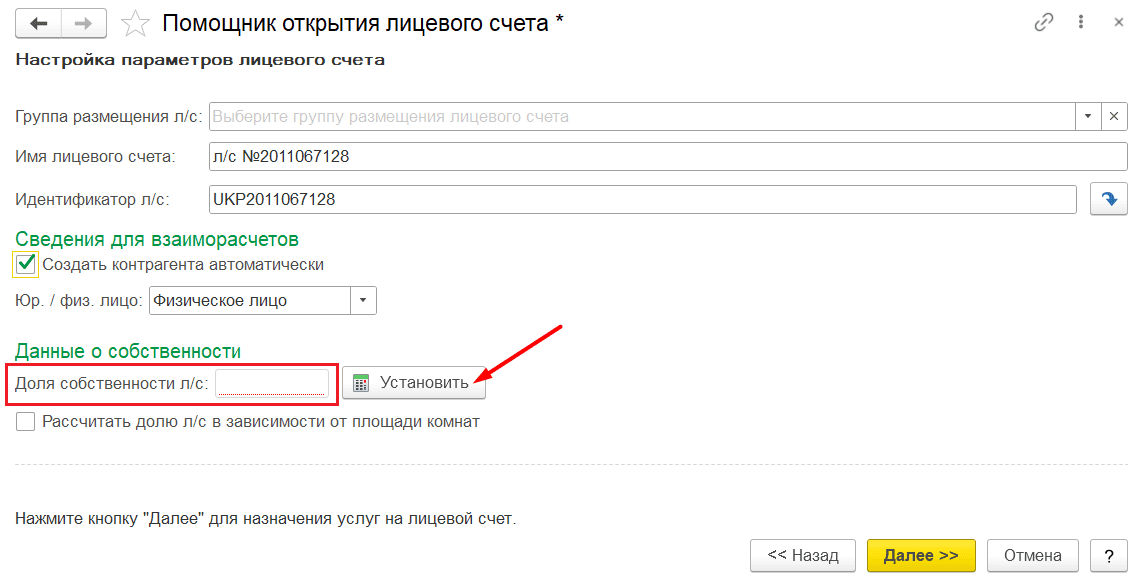This screenshot has height=587, width=1148.
Task: Cancel the wizard with Отмена
Action: 1033,556
